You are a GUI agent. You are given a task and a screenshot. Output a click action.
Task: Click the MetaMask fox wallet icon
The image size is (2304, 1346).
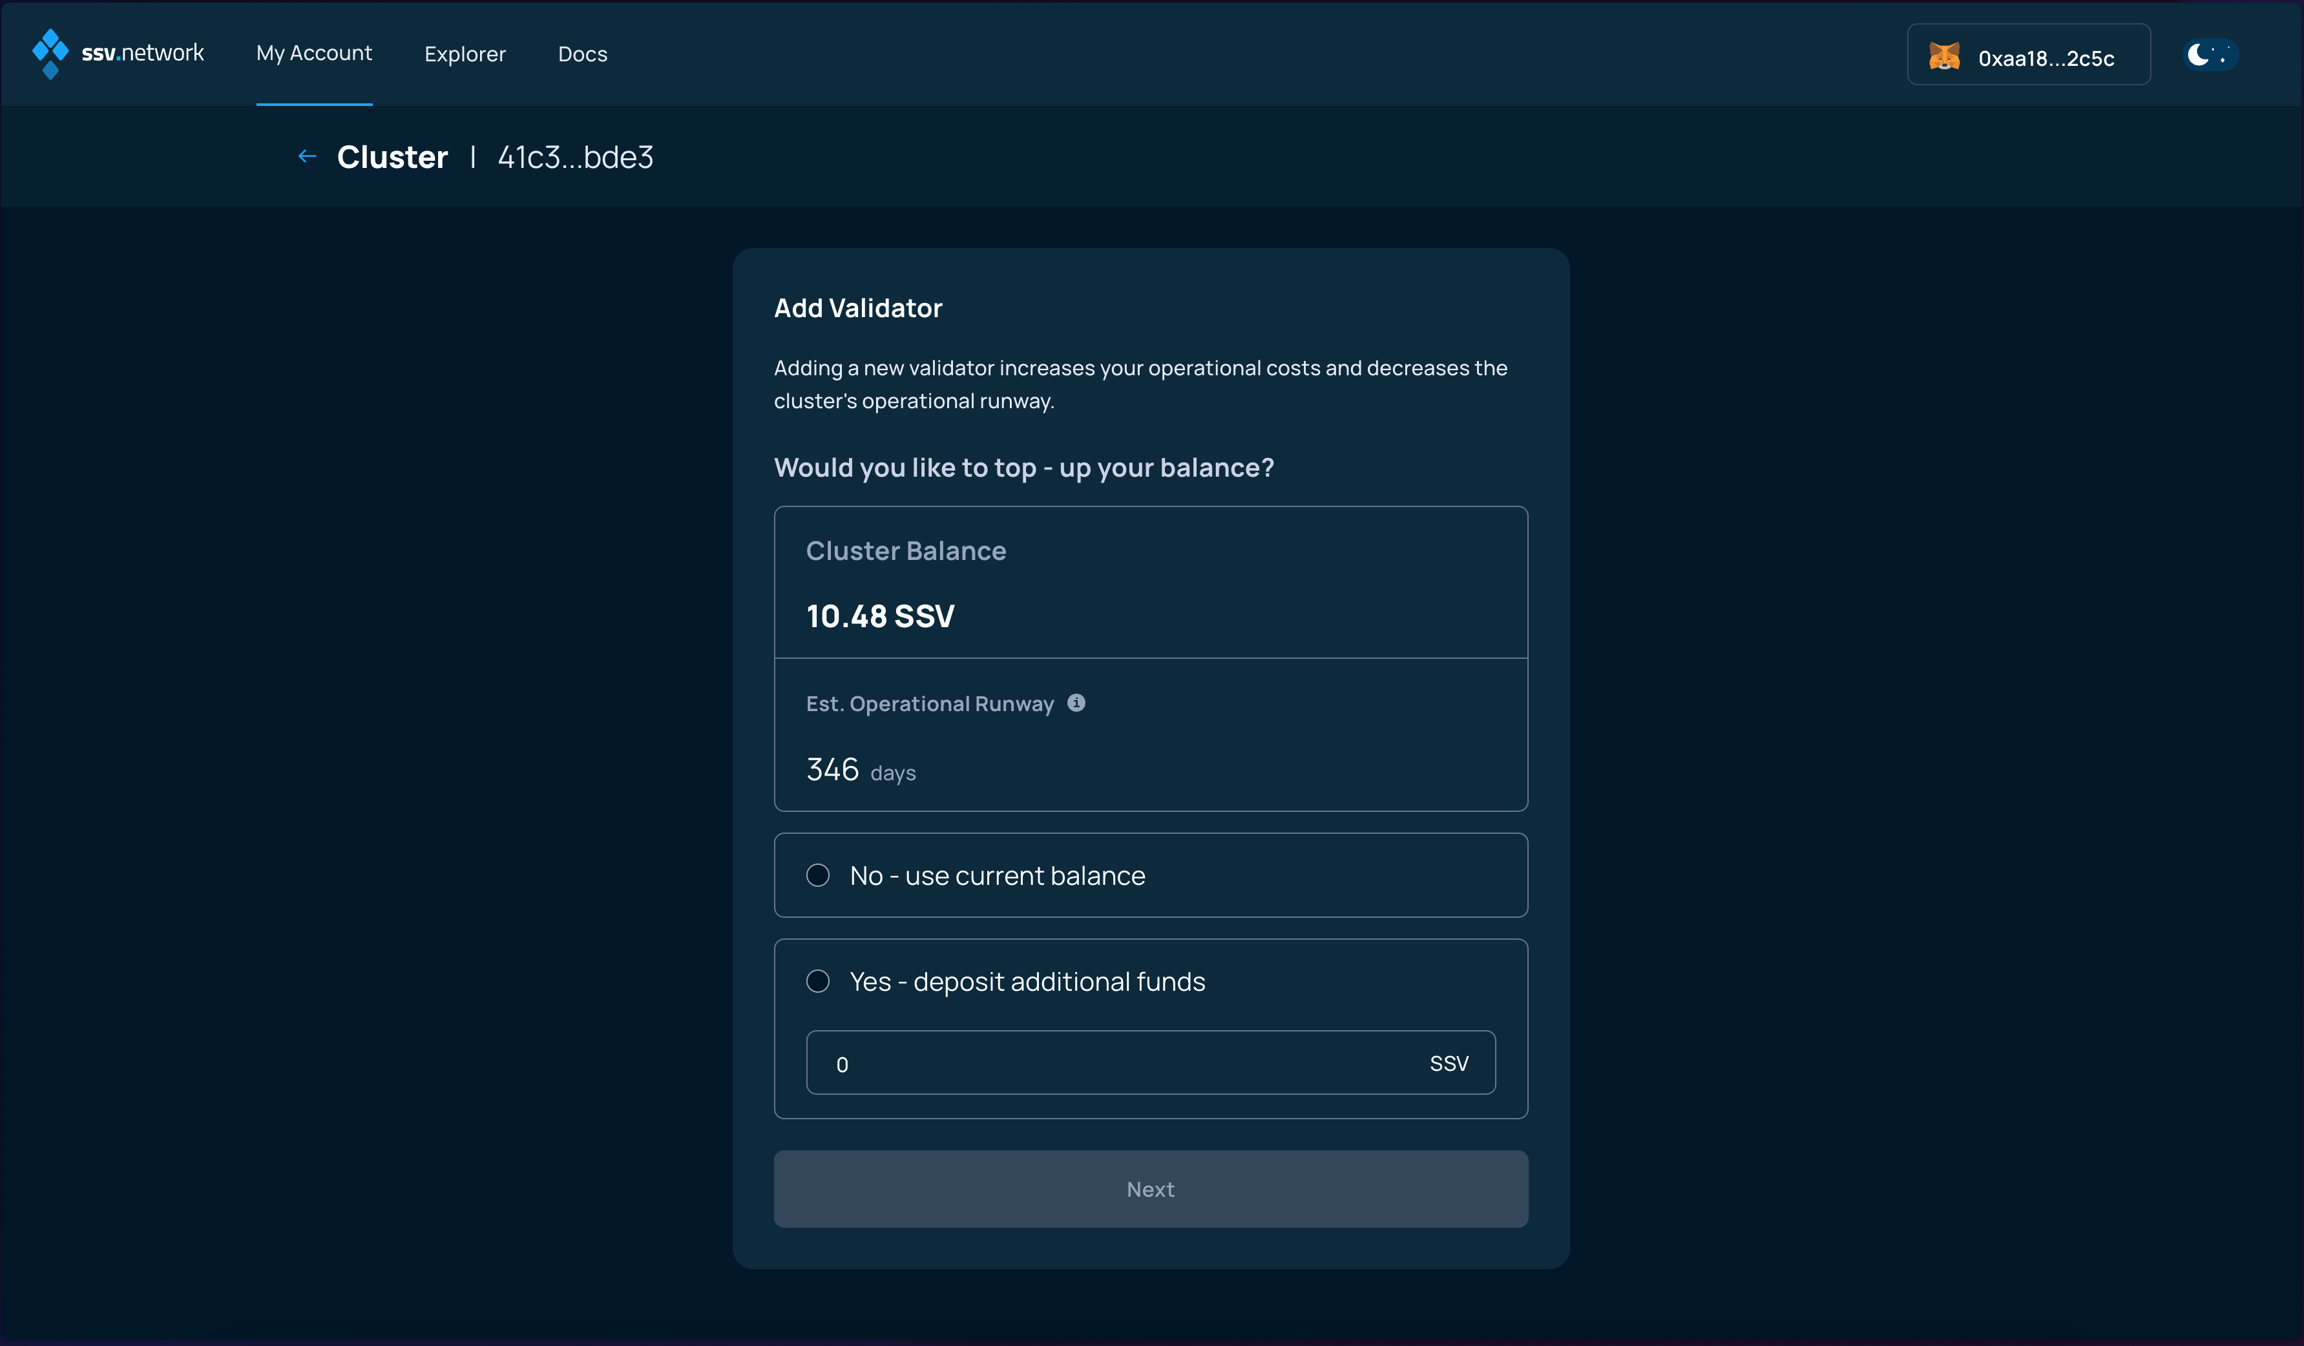coord(1944,56)
